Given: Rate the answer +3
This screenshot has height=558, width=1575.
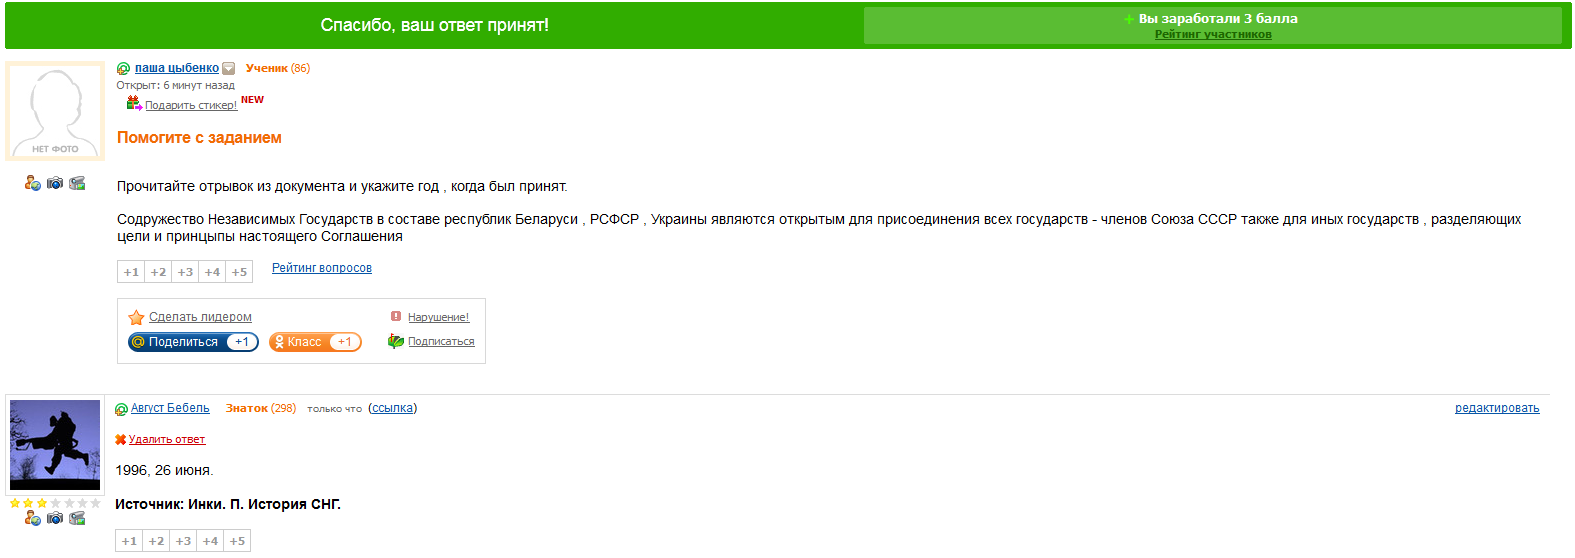Looking at the screenshot, I should point(183,541).
